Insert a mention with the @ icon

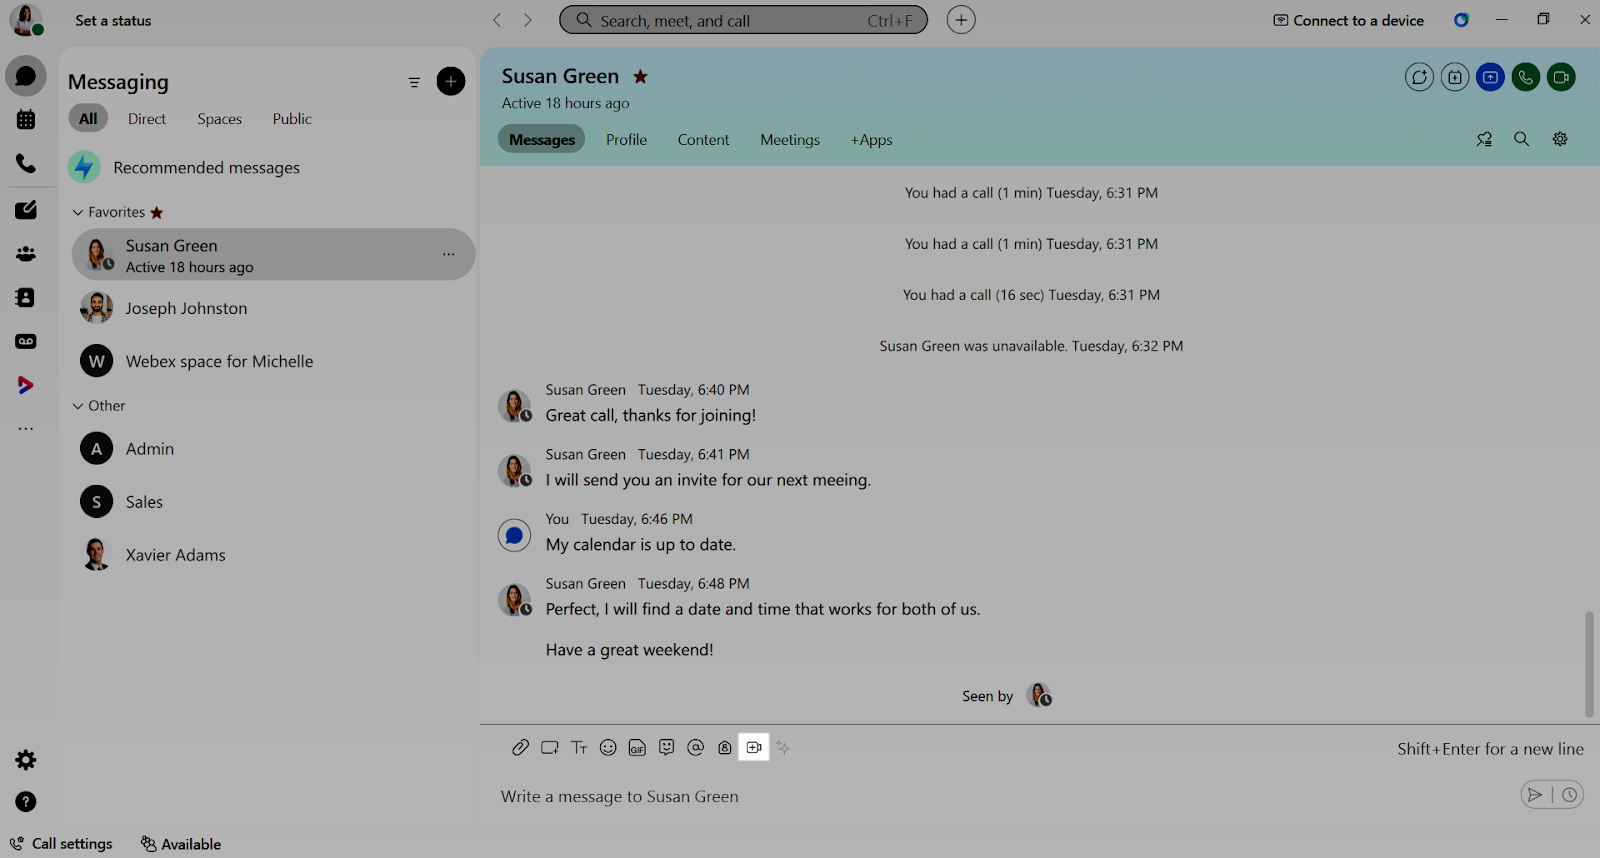pos(696,747)
